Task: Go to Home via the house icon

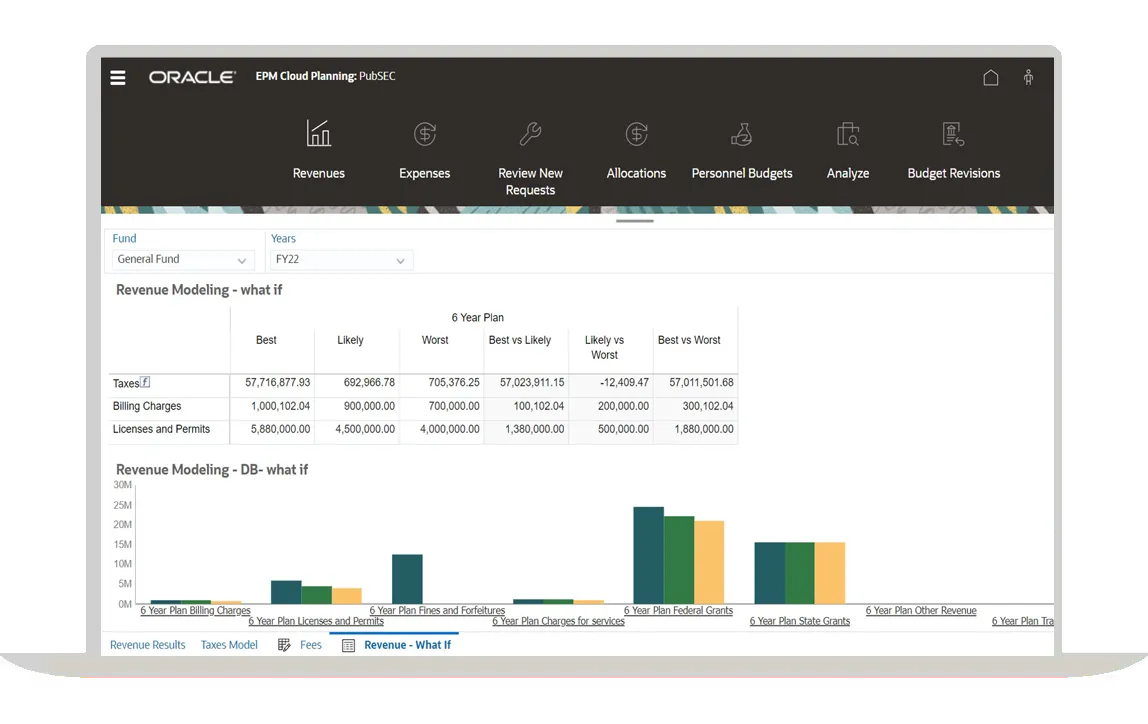Action: point(991,76)
